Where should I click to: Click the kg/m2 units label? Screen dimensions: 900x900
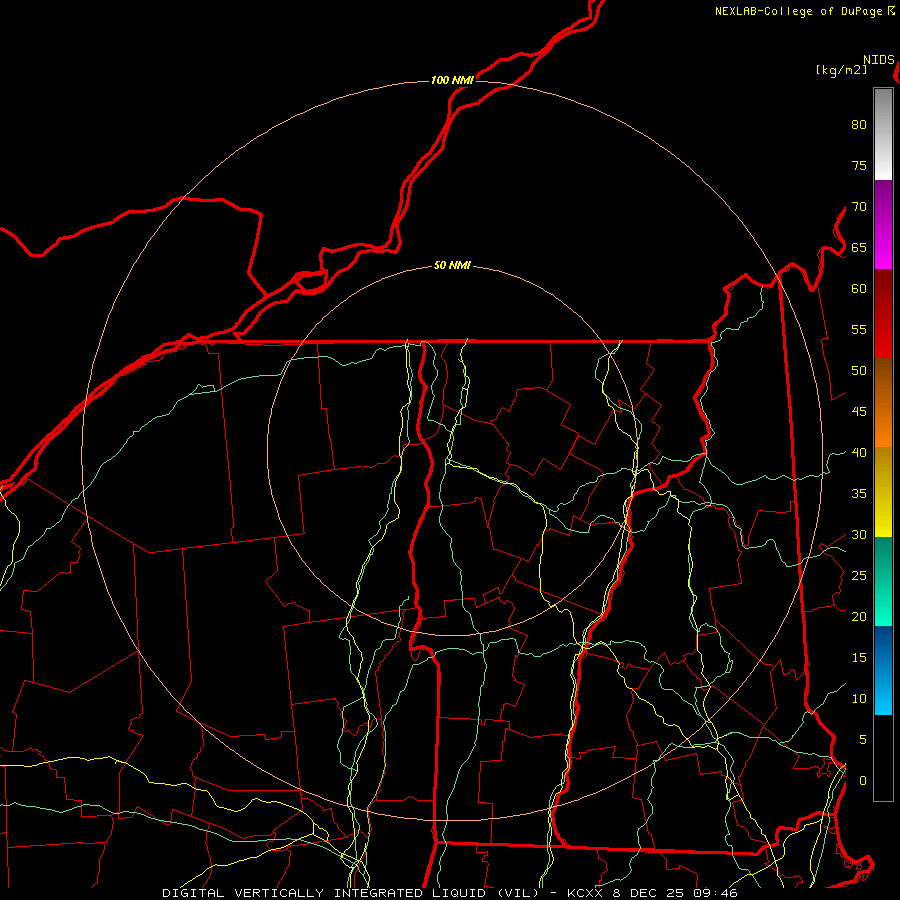pyautogui.click(x=841, y=70)
